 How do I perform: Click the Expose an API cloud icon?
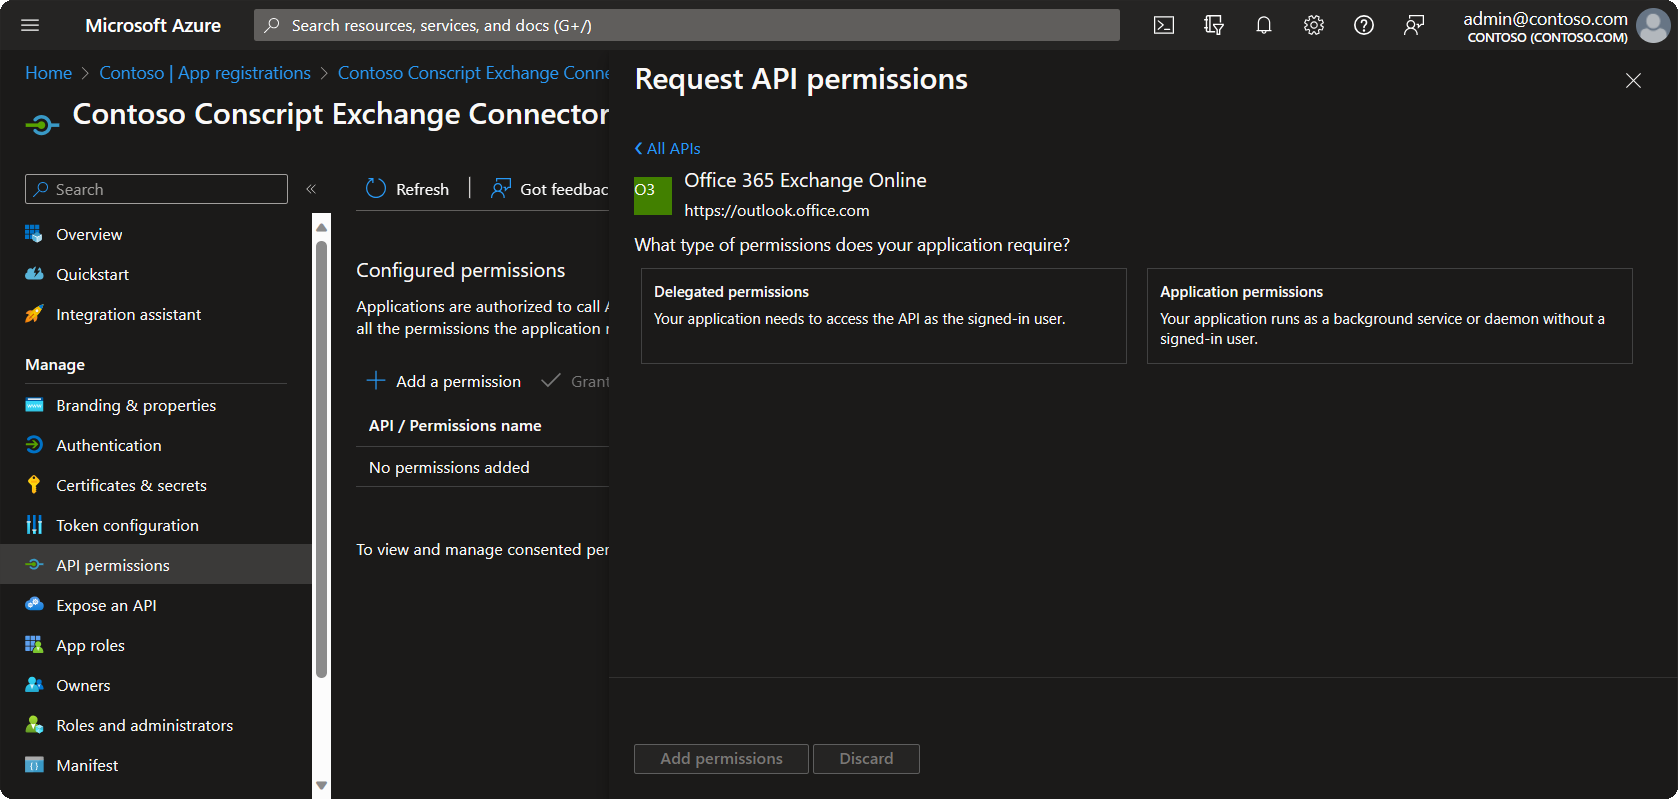click(34, 605)
